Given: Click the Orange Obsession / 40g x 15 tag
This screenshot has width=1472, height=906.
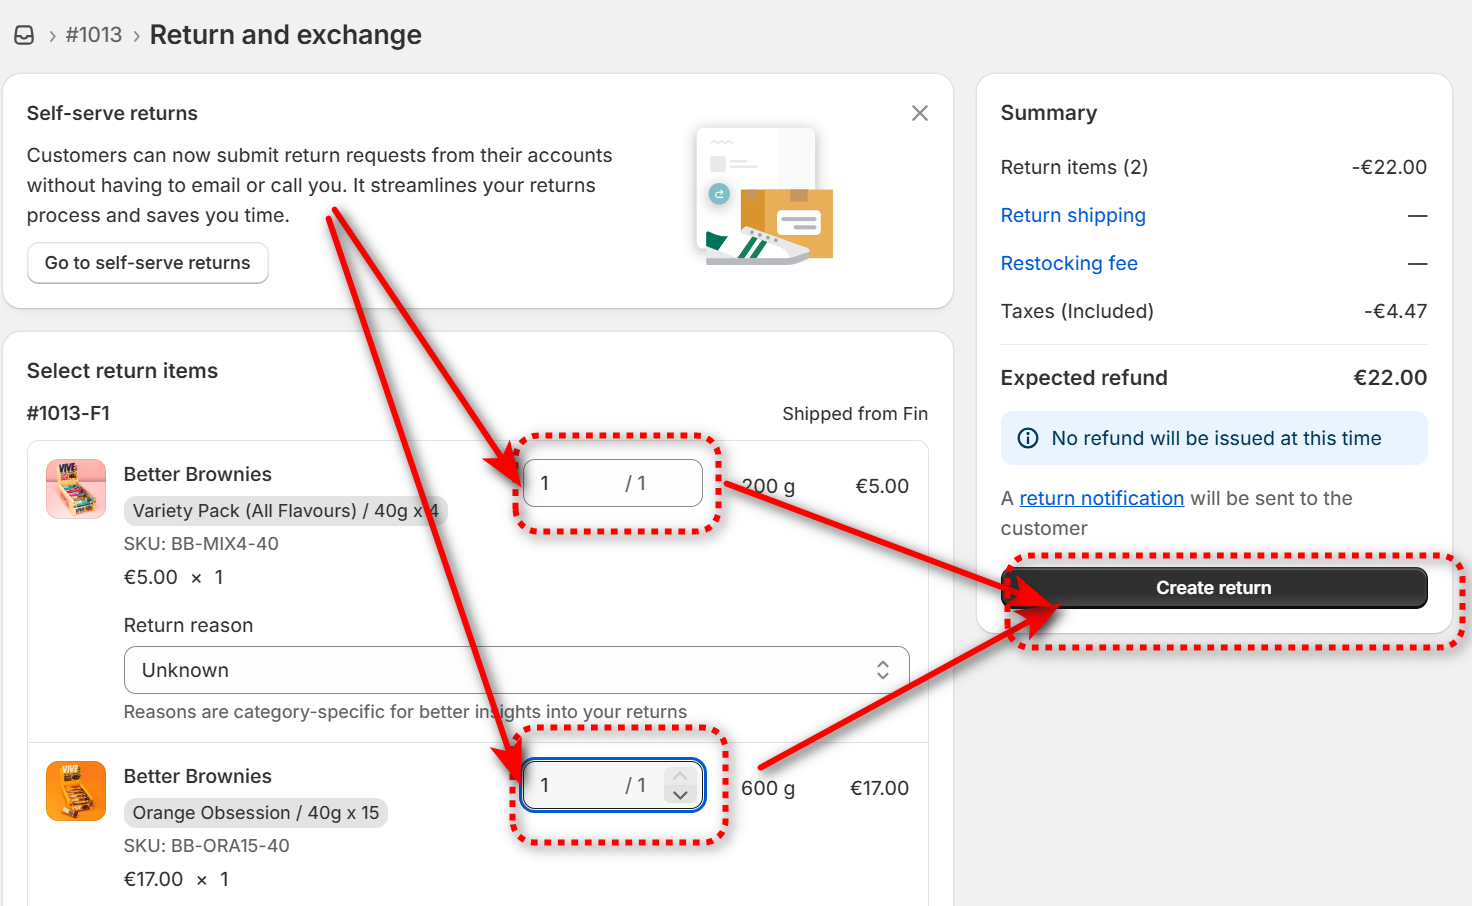Looking at the screenshot, I should (x=255, y=813).
